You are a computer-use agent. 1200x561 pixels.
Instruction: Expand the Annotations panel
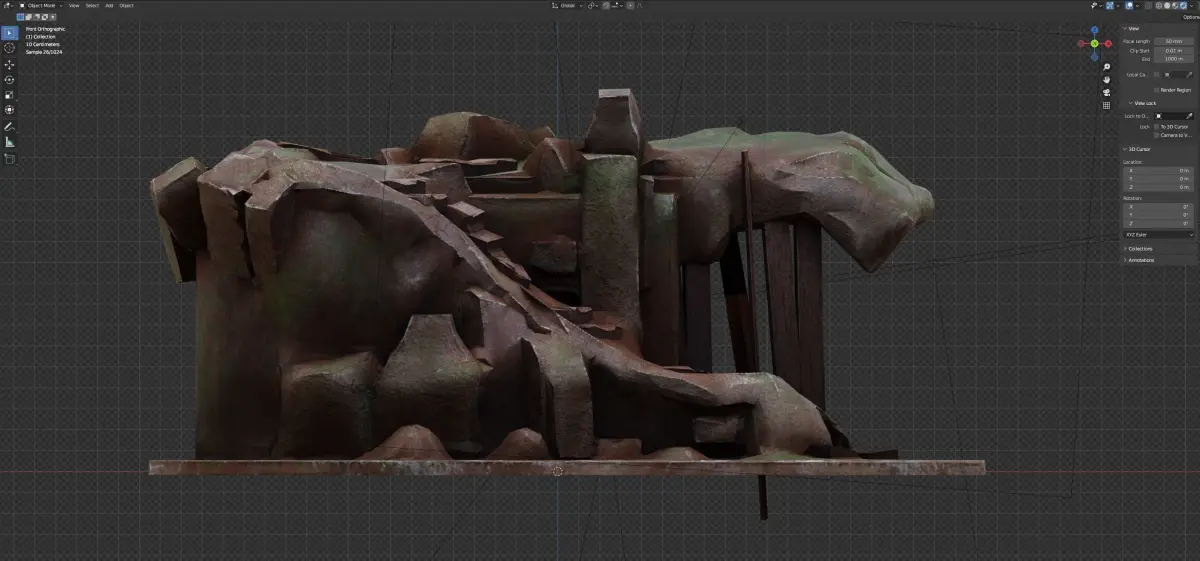tap(1139, 260)
